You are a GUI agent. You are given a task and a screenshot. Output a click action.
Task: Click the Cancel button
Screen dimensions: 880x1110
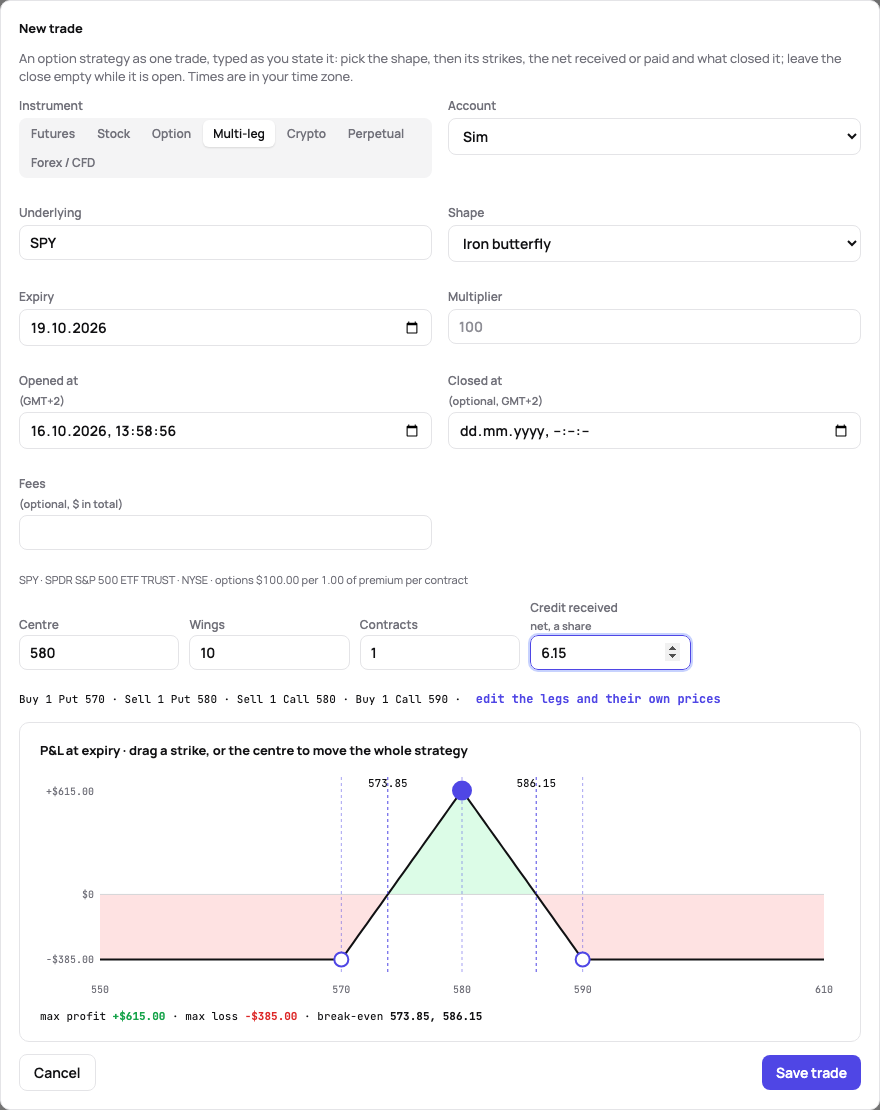click(x=57, y=1072)
